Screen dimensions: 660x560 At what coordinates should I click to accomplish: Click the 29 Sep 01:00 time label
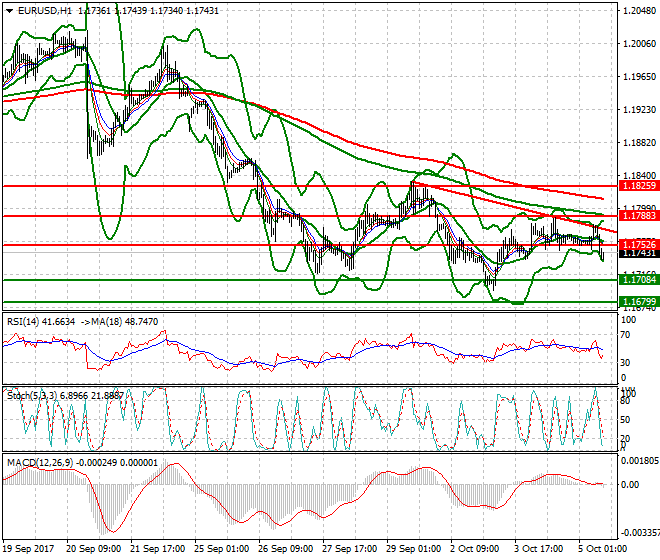pos(414,551)
